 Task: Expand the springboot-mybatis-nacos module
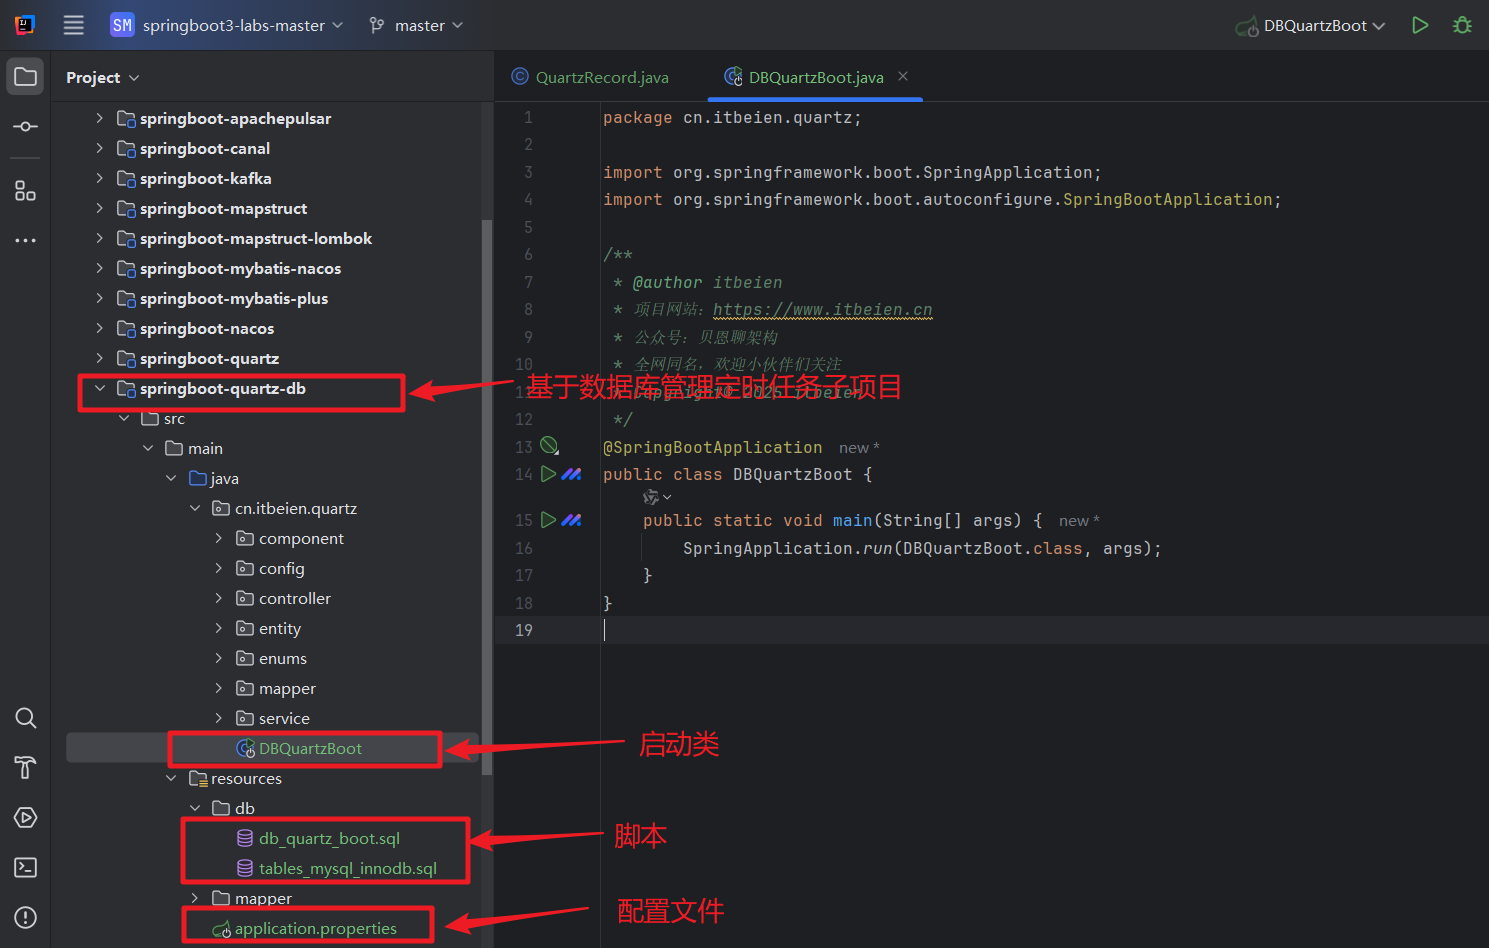100,268
